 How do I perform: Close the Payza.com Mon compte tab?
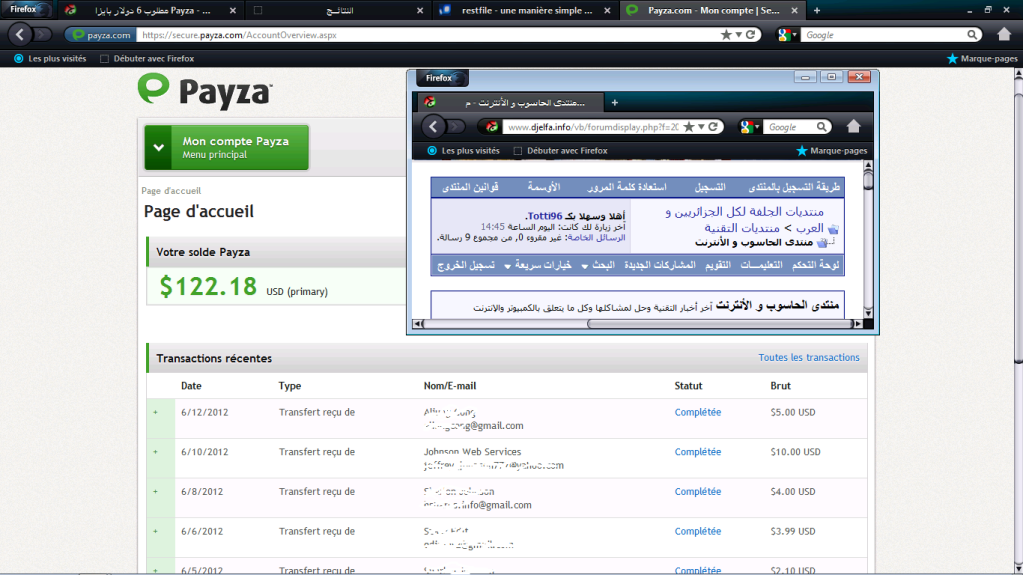[x=794, y=10]
